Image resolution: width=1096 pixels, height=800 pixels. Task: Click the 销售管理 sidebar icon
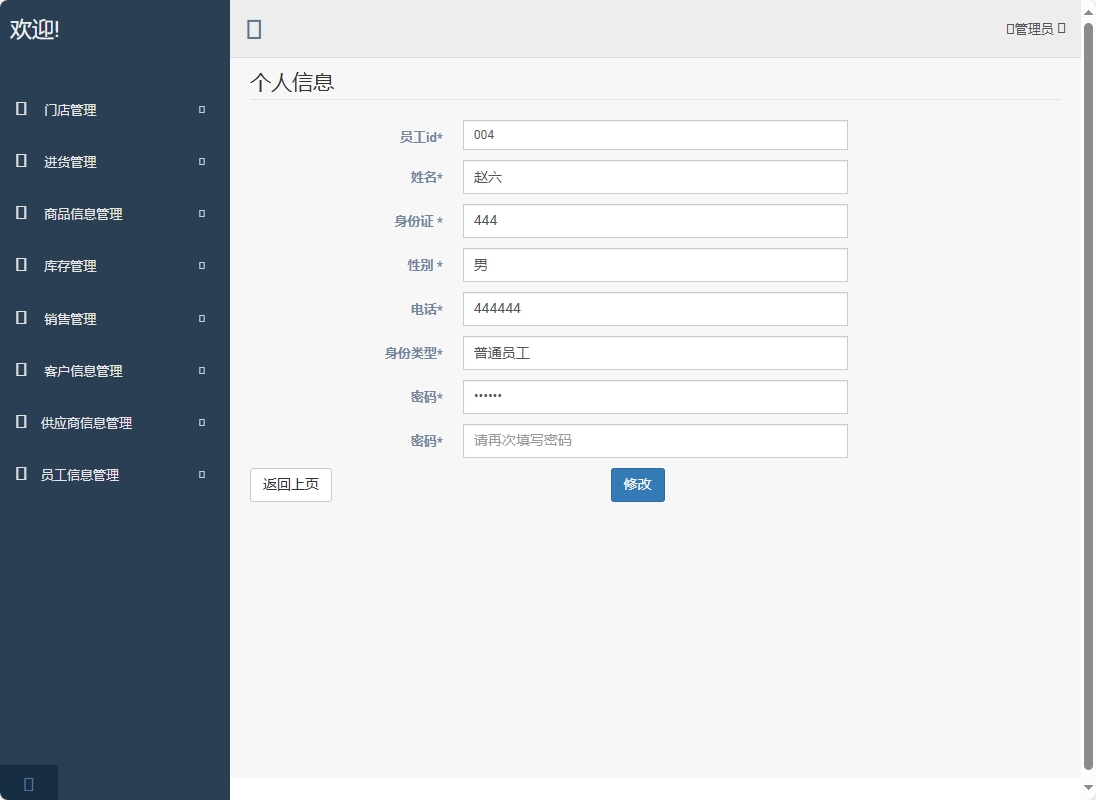coord(20,318)
